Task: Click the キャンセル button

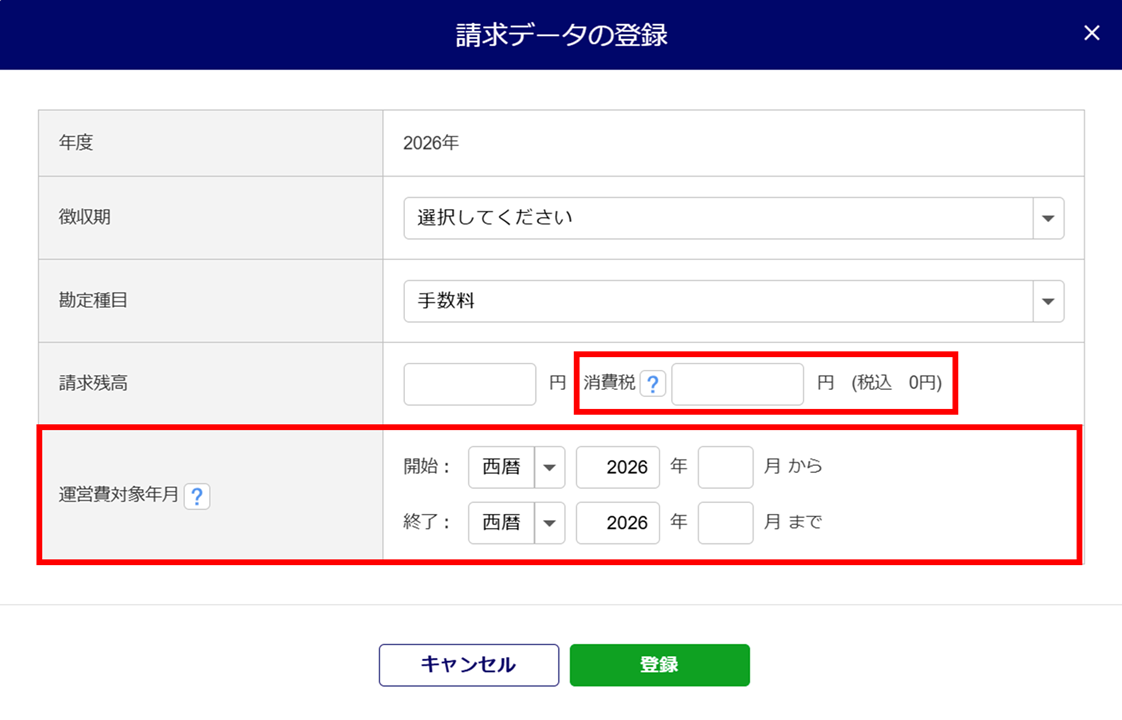Action: tap(469, 665)
